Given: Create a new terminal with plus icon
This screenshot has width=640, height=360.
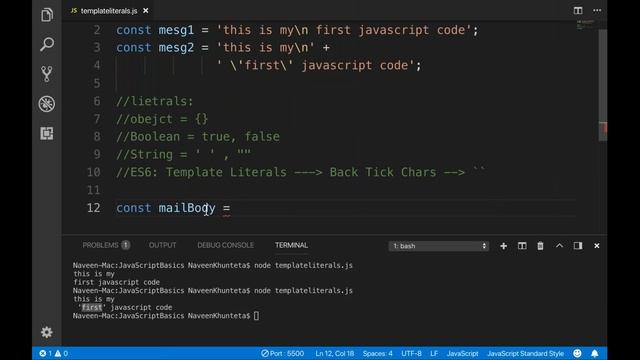Looking at the screenshot, I should [503, 246].
